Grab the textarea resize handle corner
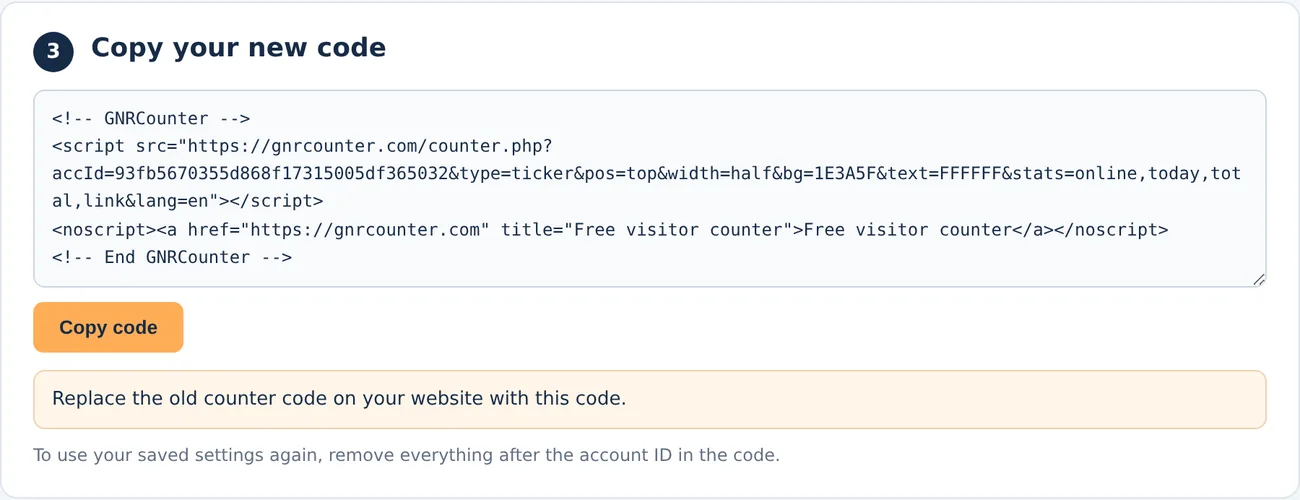The height and width of the screenshot is (500, 1300). [x=1258, y=280]
